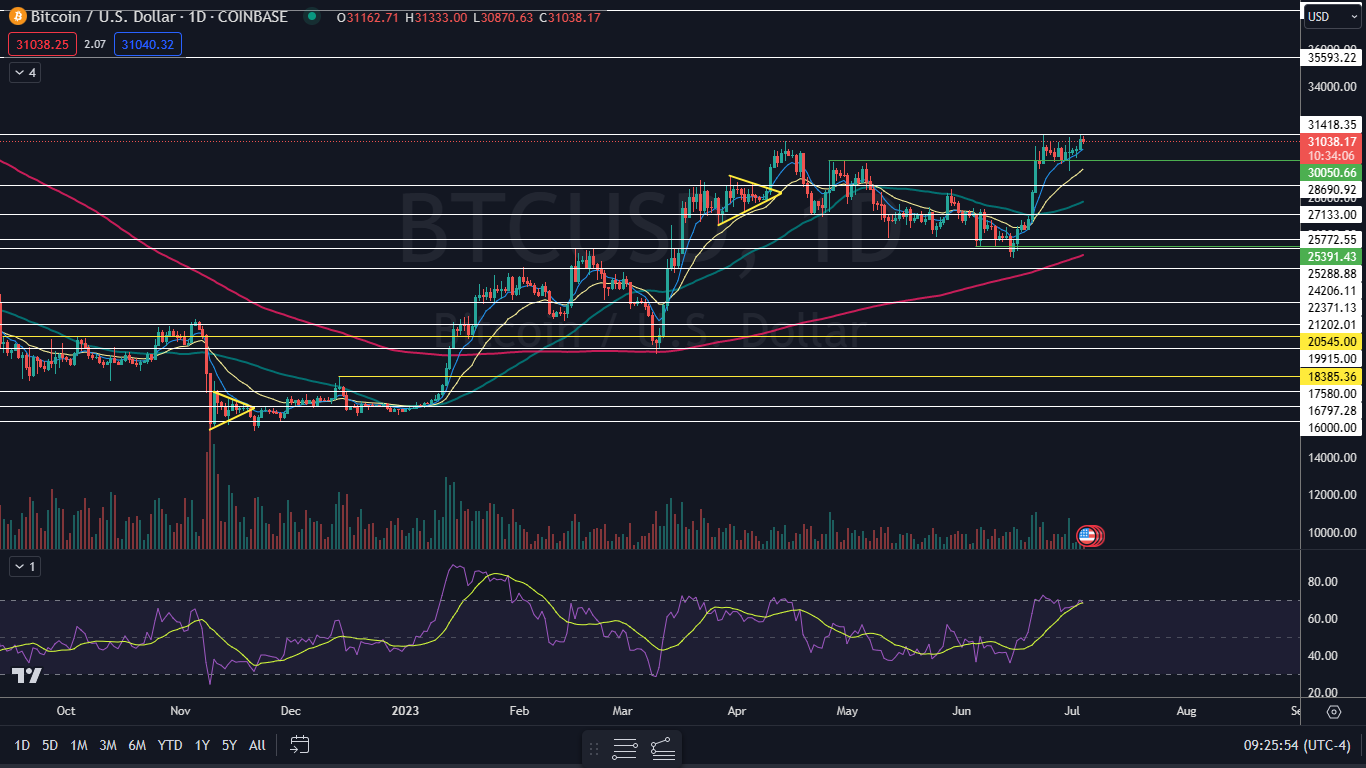This screenshot has height=768, width=1366.
Task: Select the YTD time range
Action: coord(170,745)
